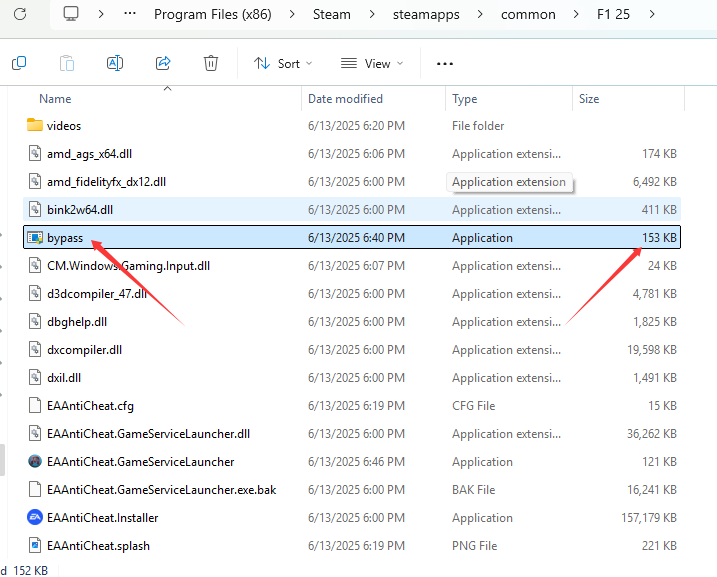Image resolution: width=717 pixels, height=577 pixels.
Task: Select the bypass application icon
Action: (35, 238)
